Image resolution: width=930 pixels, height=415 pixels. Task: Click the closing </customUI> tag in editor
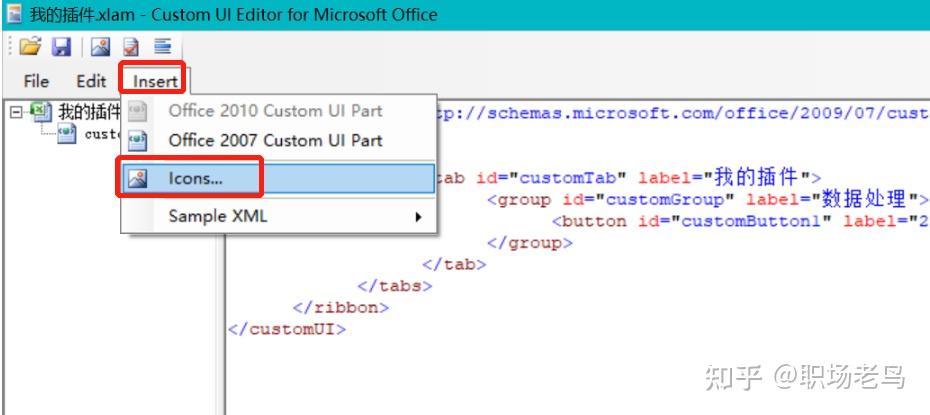pos(287,329)
